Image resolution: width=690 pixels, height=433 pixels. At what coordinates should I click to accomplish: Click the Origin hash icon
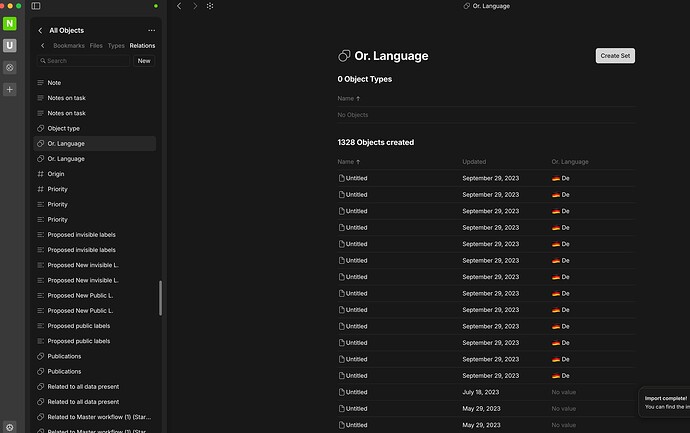40,174
